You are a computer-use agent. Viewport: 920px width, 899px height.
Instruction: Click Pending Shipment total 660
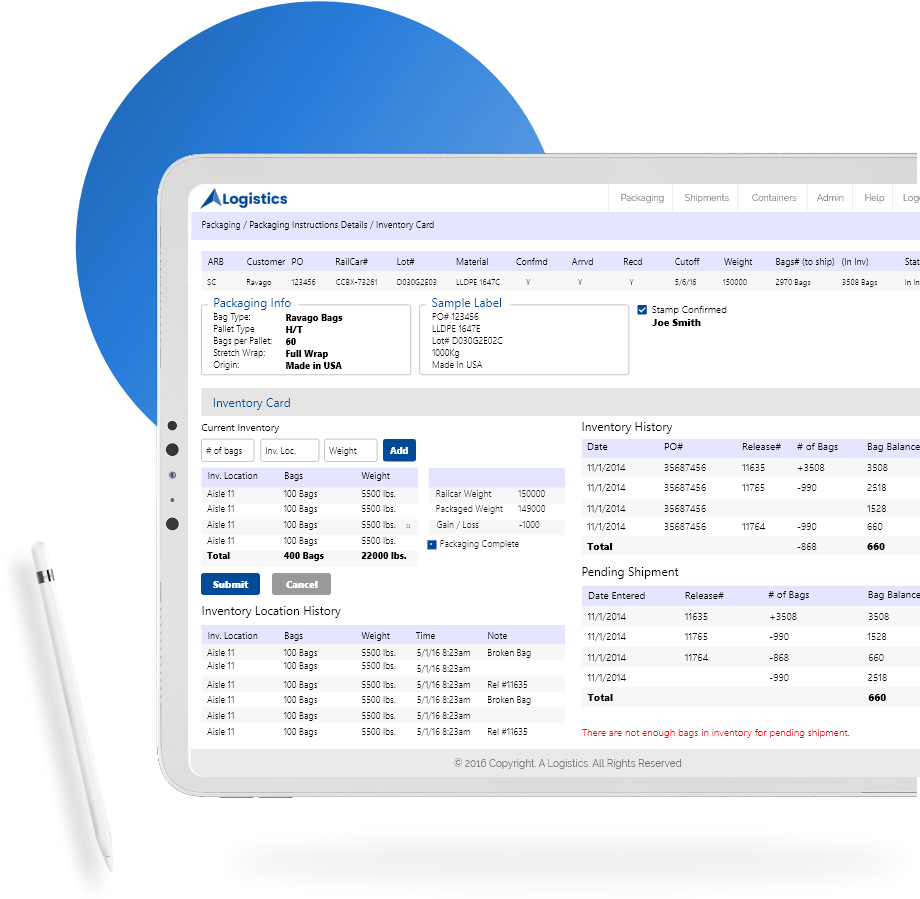coord(877,698)
